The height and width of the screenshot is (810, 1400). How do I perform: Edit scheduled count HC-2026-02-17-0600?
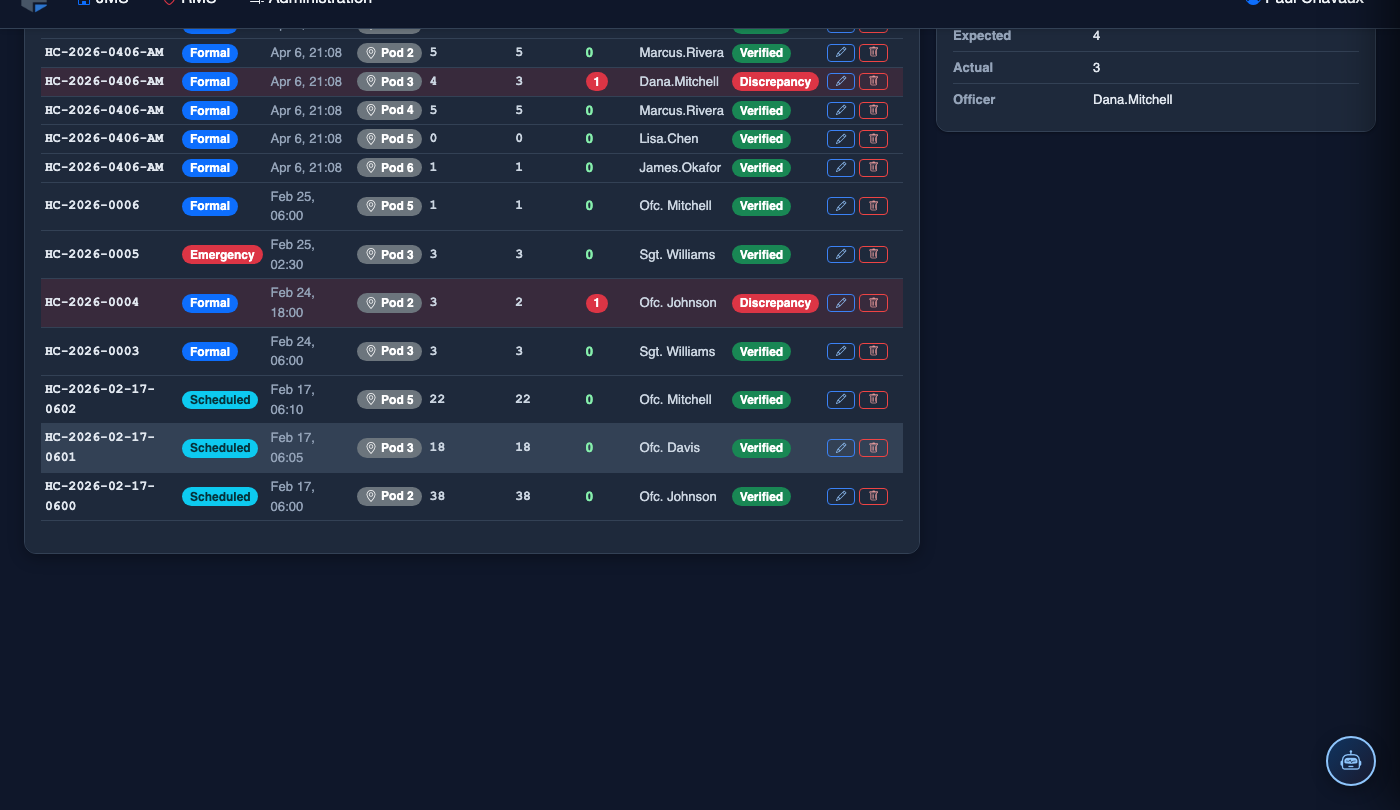point(841,497)
